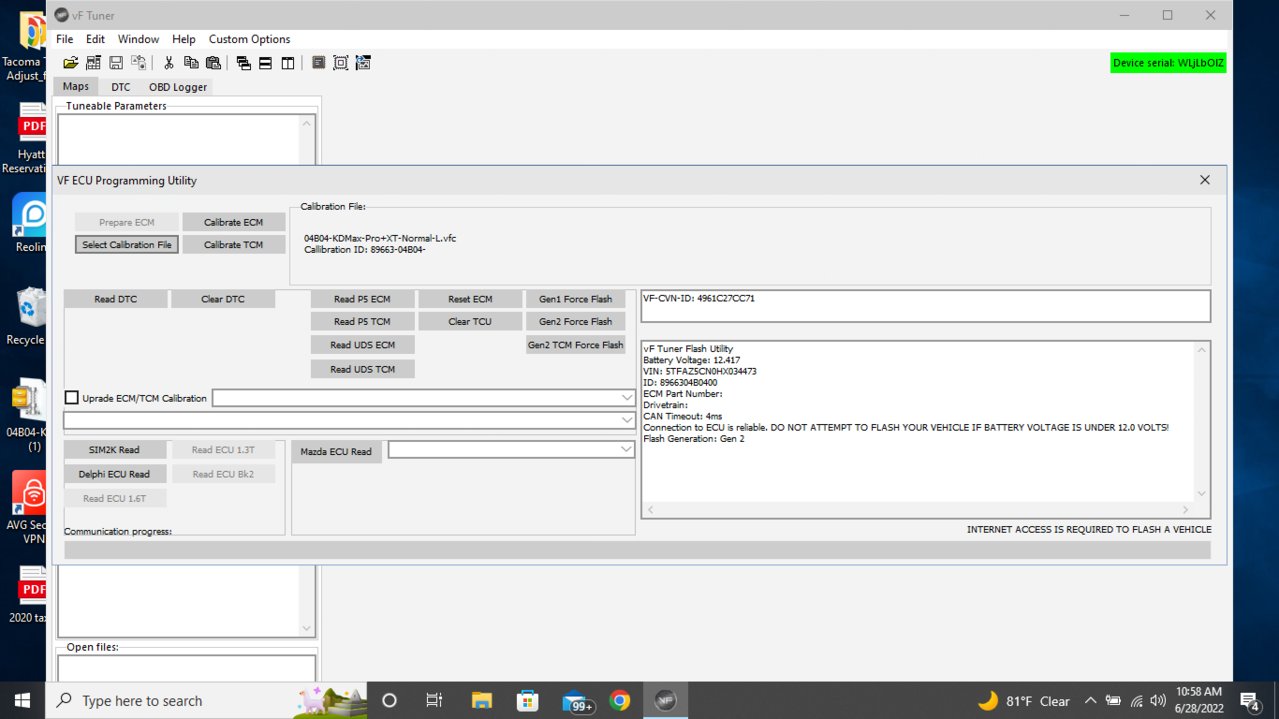The image size is (1279, 719).
Task: Expand the wide dropdown below the Upgrade checkbox
Action: pos(627,420)
